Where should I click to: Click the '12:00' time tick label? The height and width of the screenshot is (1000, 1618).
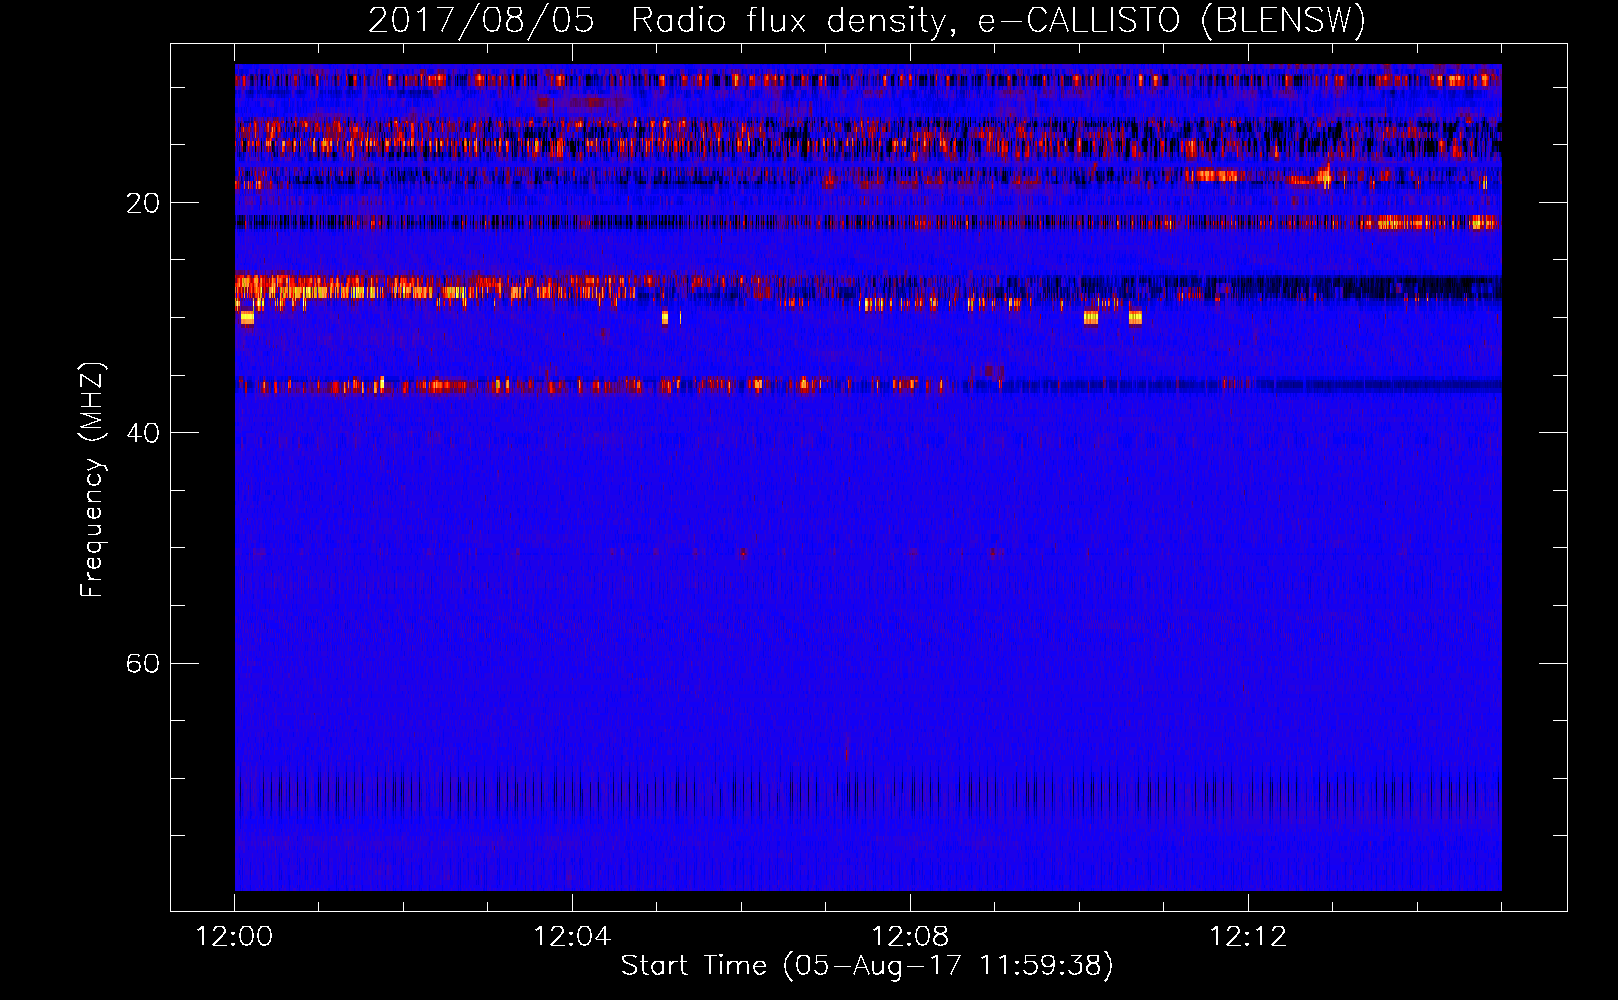pos(234,936)
